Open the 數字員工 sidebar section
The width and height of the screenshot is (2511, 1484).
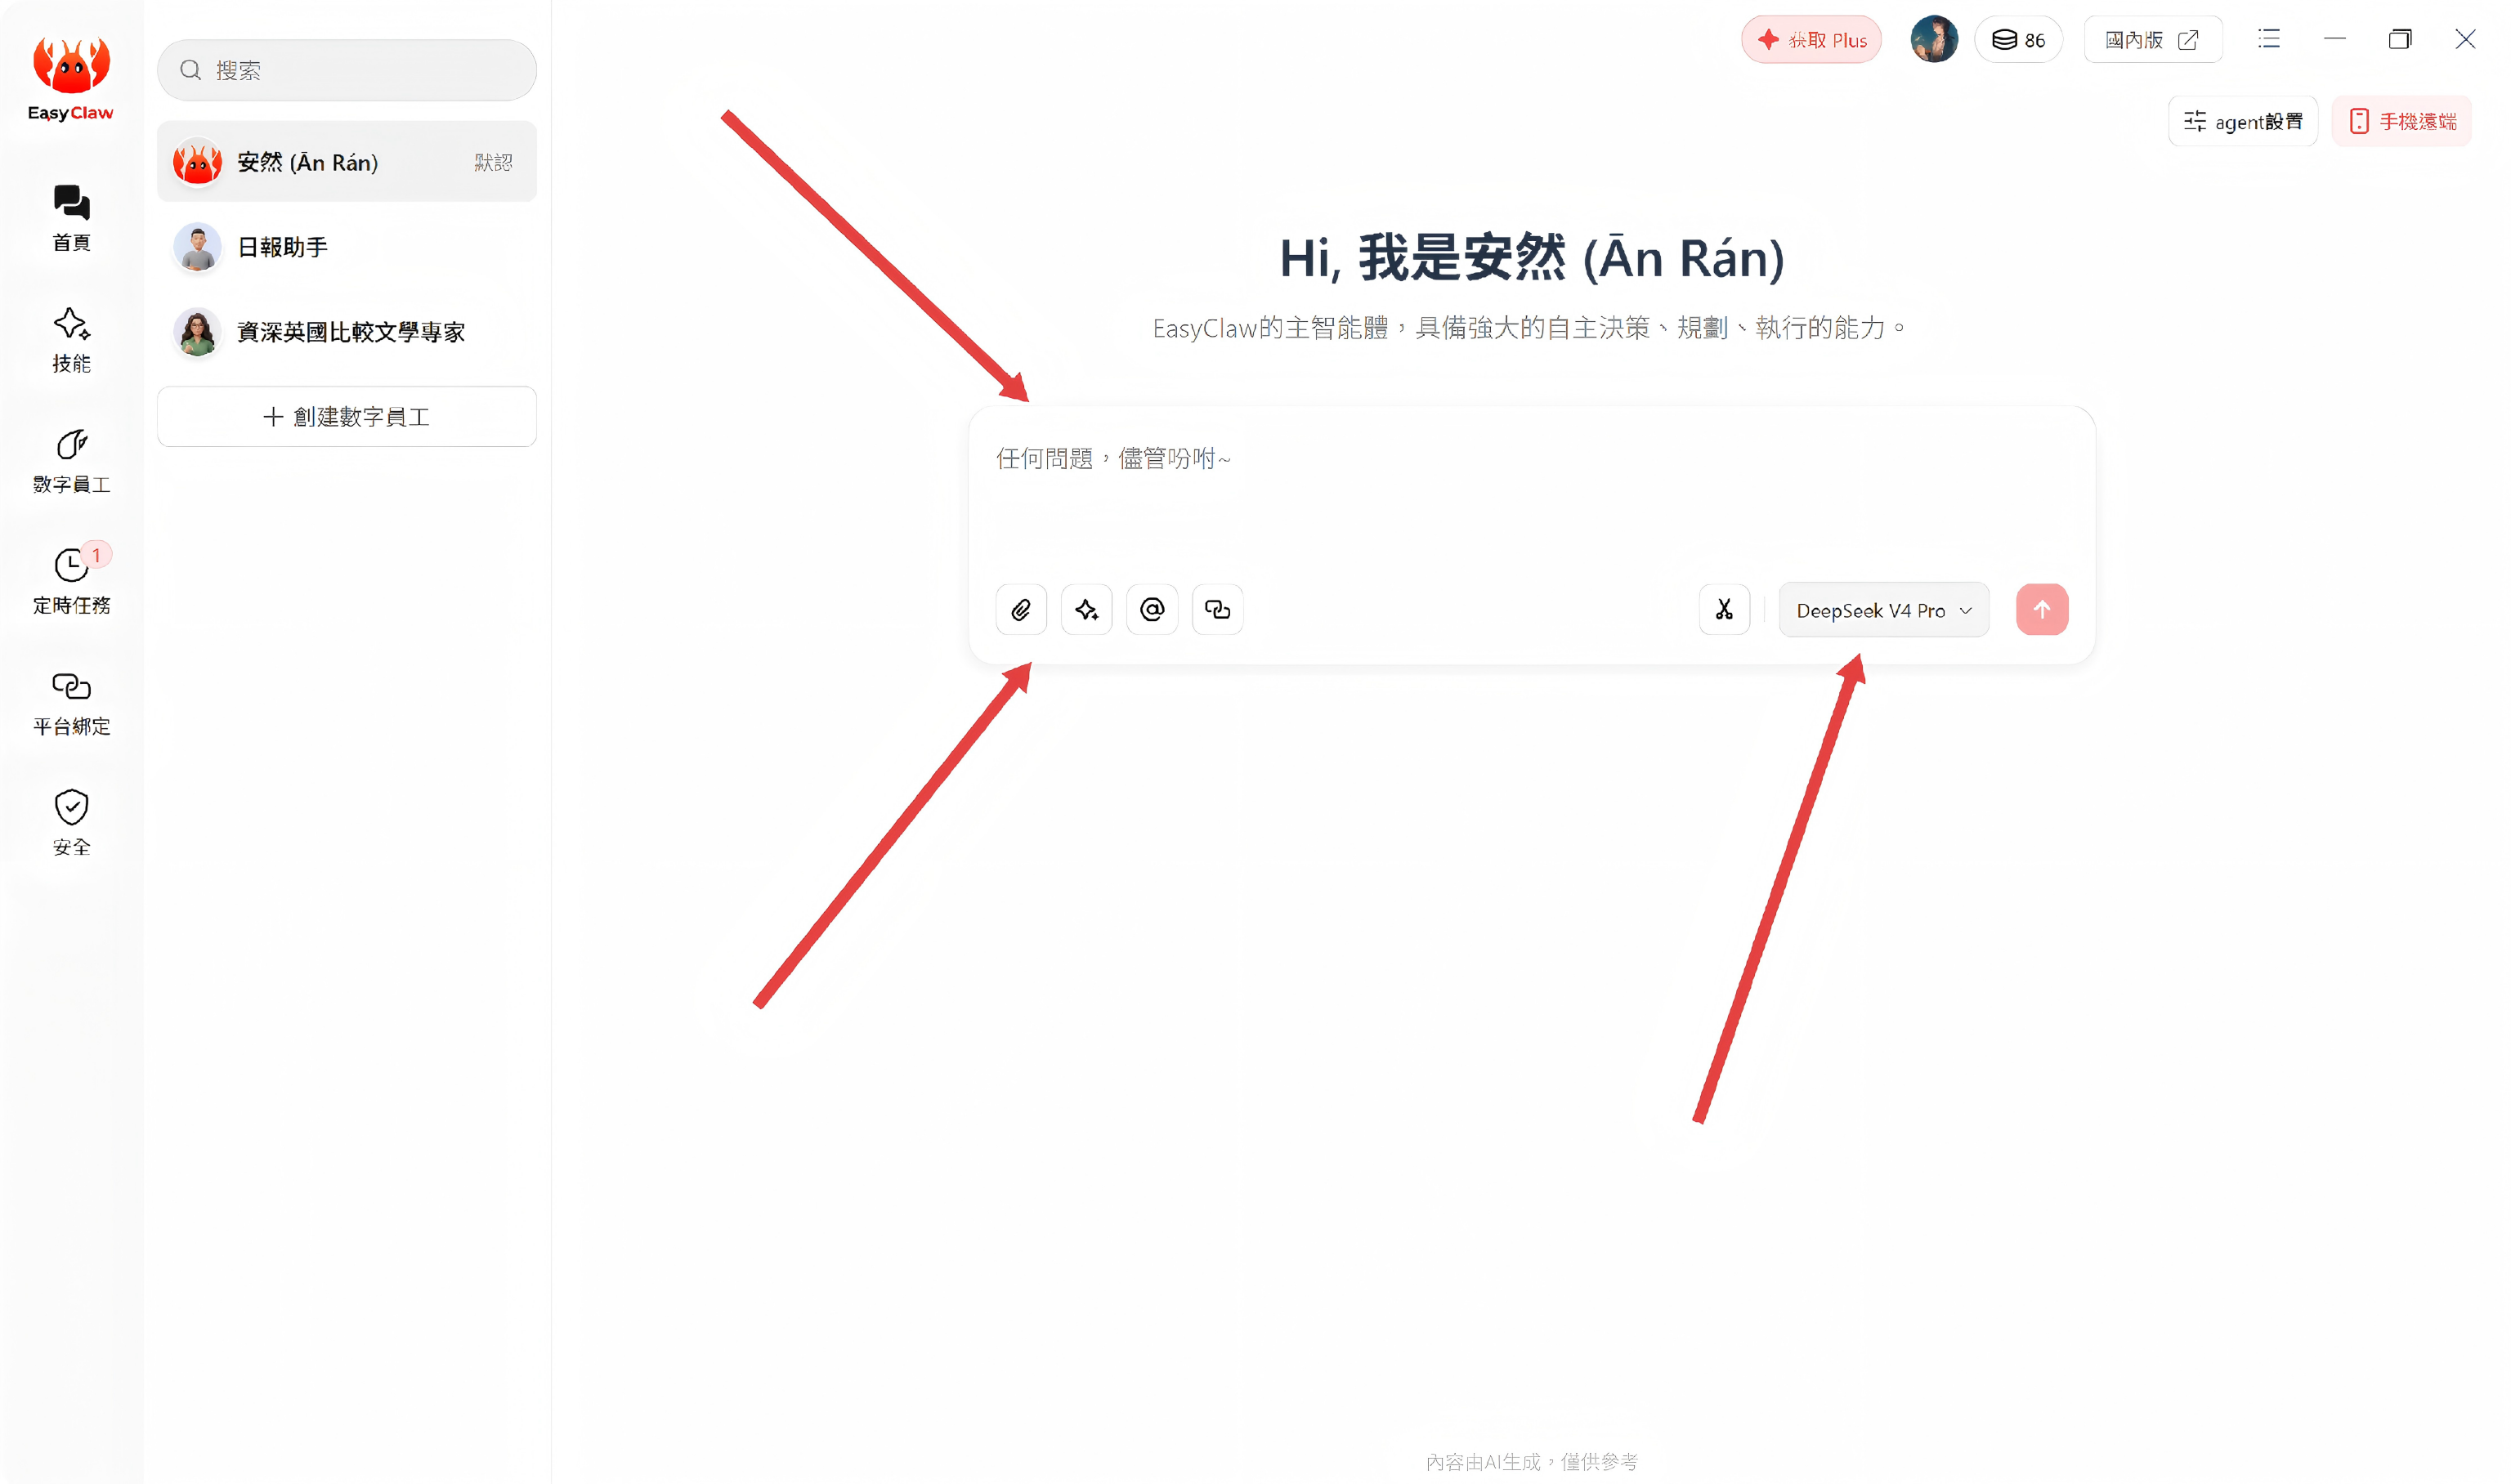71,461
